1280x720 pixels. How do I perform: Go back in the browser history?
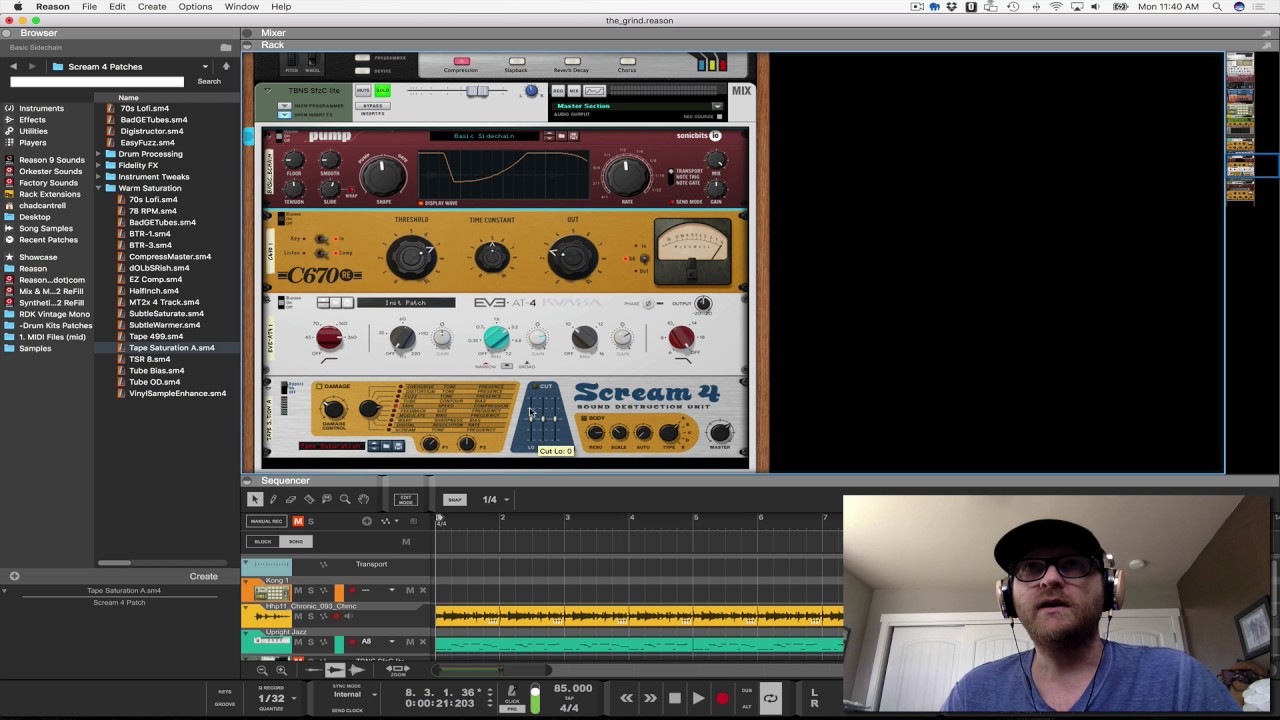pyautogui.click(x=13, y=66)
